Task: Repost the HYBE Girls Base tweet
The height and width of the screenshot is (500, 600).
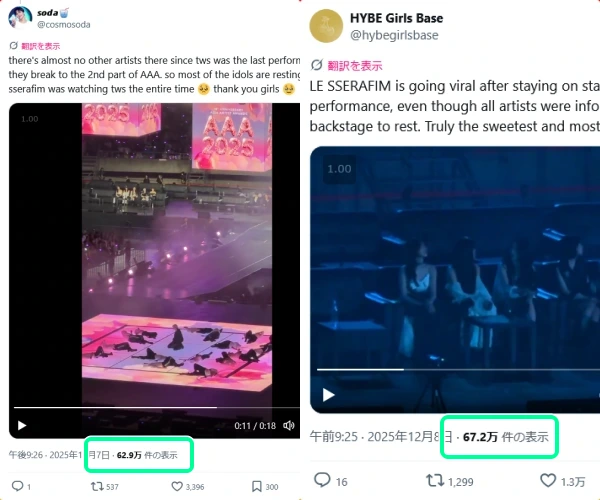Action: click(435, 481)
